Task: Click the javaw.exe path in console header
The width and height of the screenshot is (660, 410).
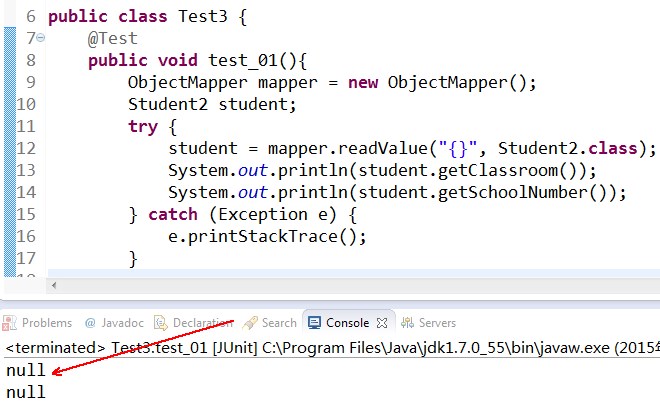Action: 436,348
